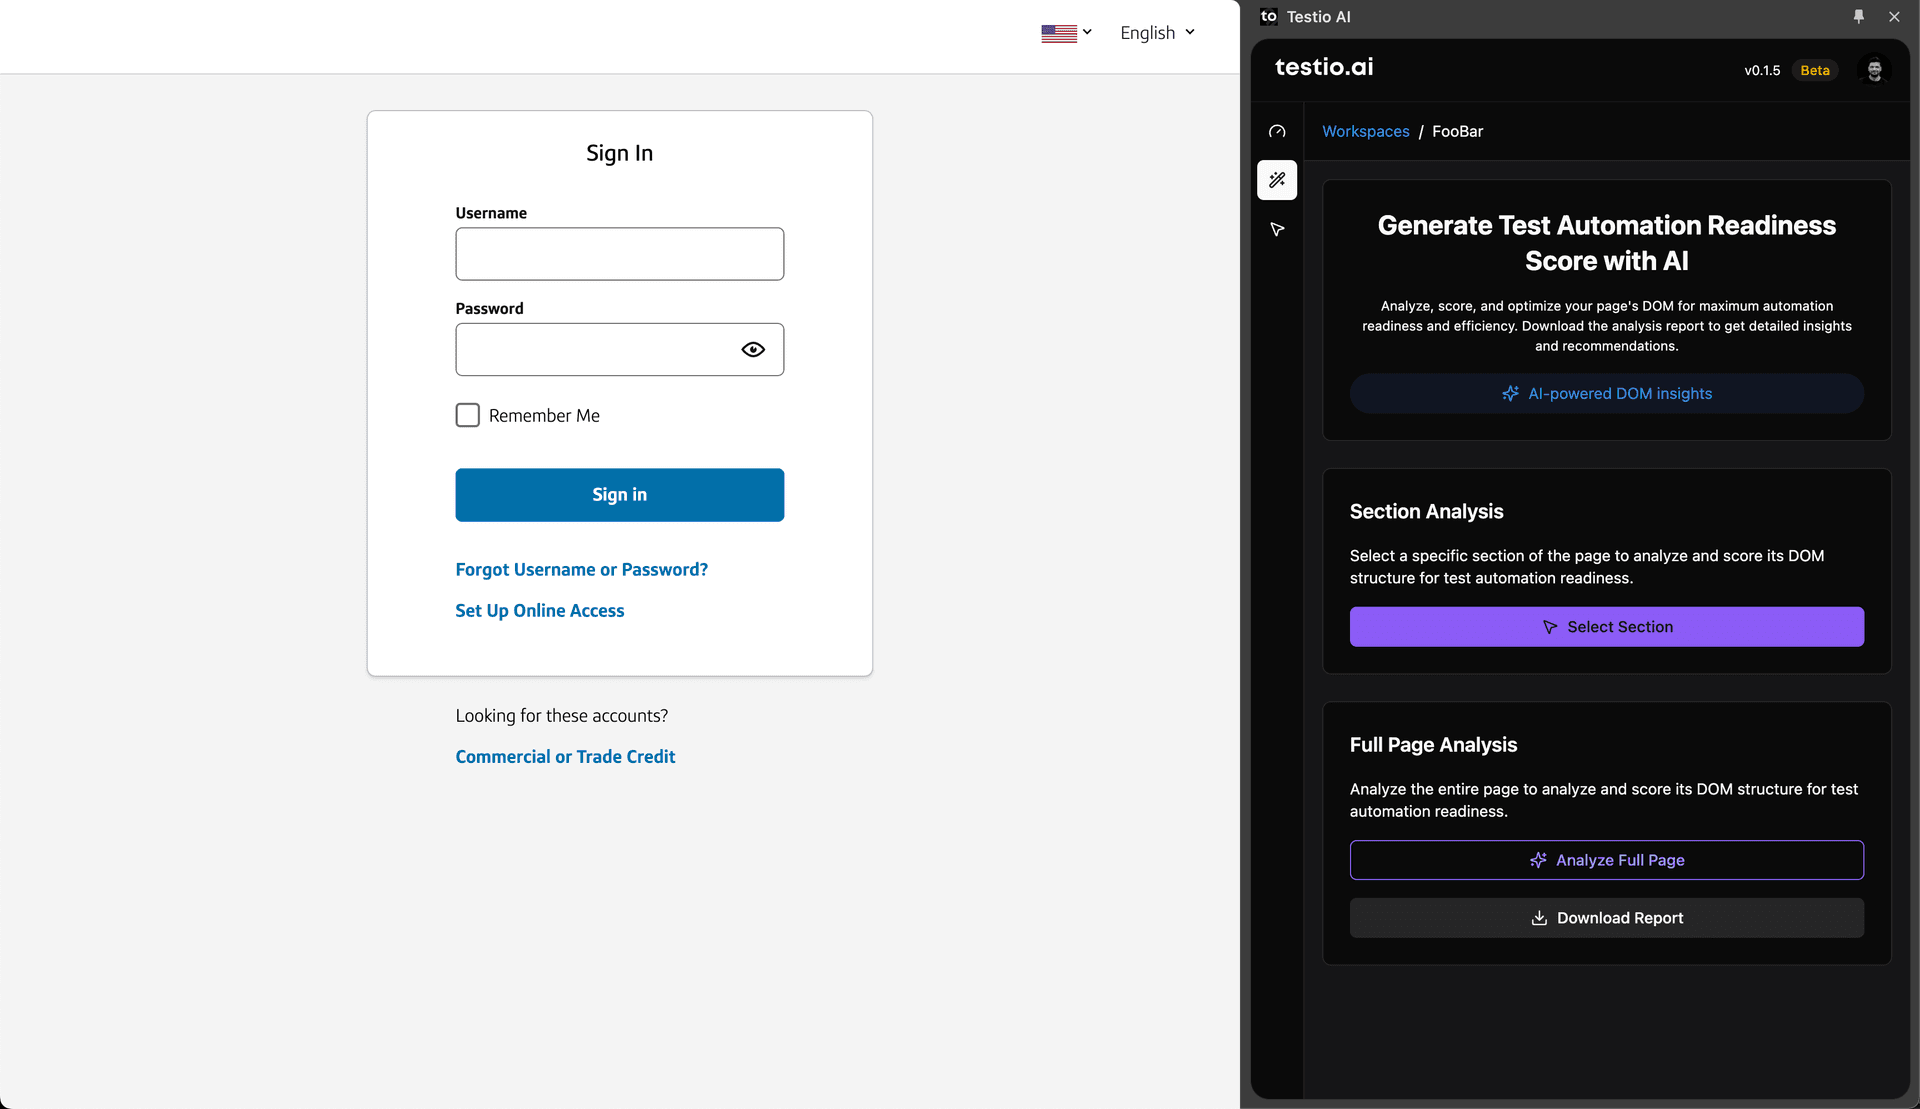Go to Workspaces breadcrumb
1920x1109 pixels.
(x=1365, y=131)
